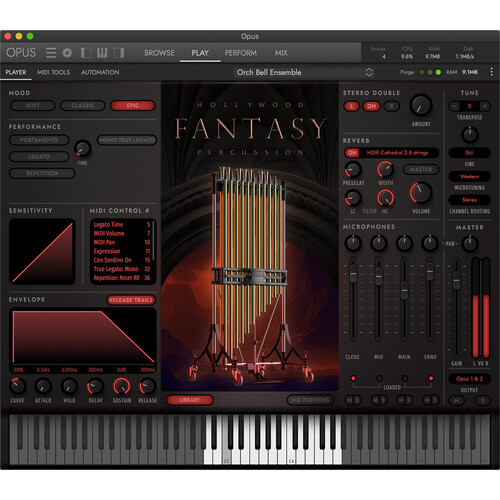Open the Orch Bell Ensemble instrument selector

[304, 72]
